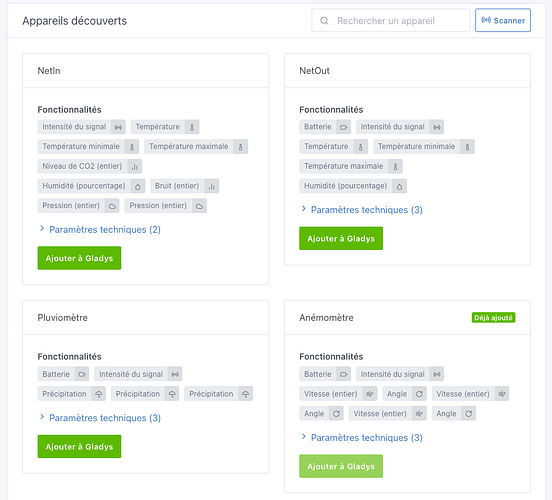
Task: Add Pluviomètre device to Gladys
Action: click(x=79, y=446)
